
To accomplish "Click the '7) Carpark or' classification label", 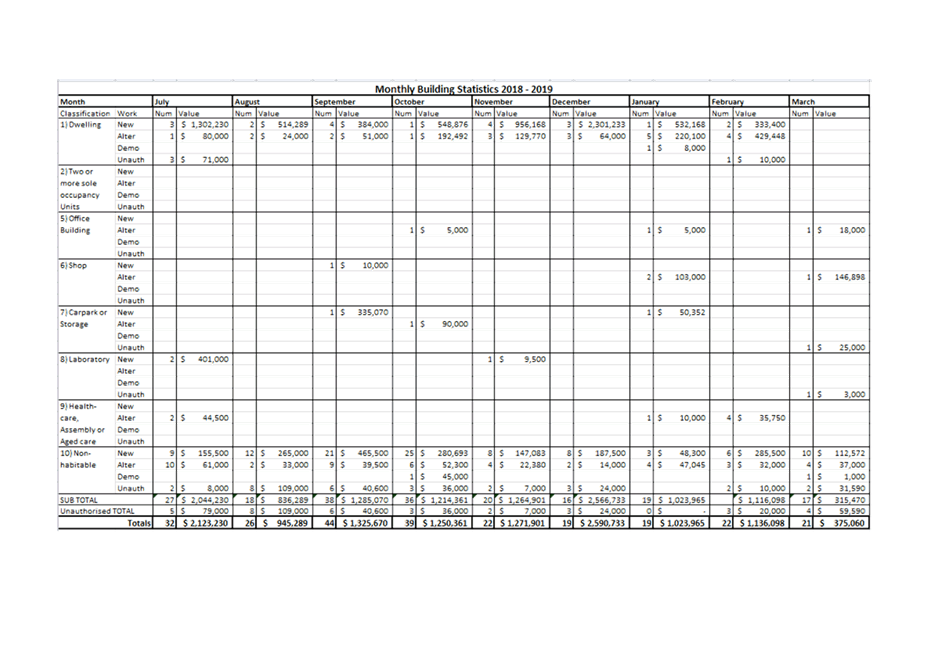I will [x=83, y=312].
